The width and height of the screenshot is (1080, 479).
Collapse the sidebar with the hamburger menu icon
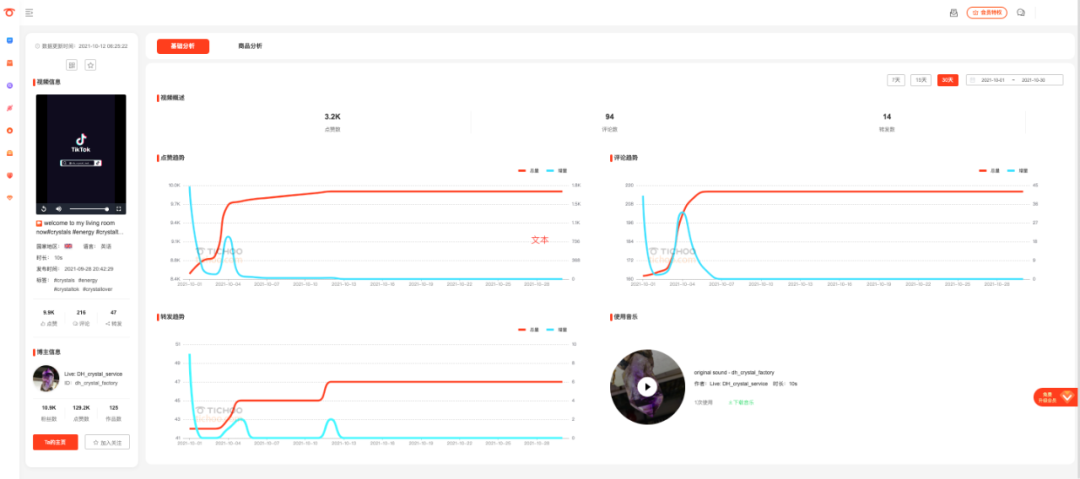pos(29,12)
